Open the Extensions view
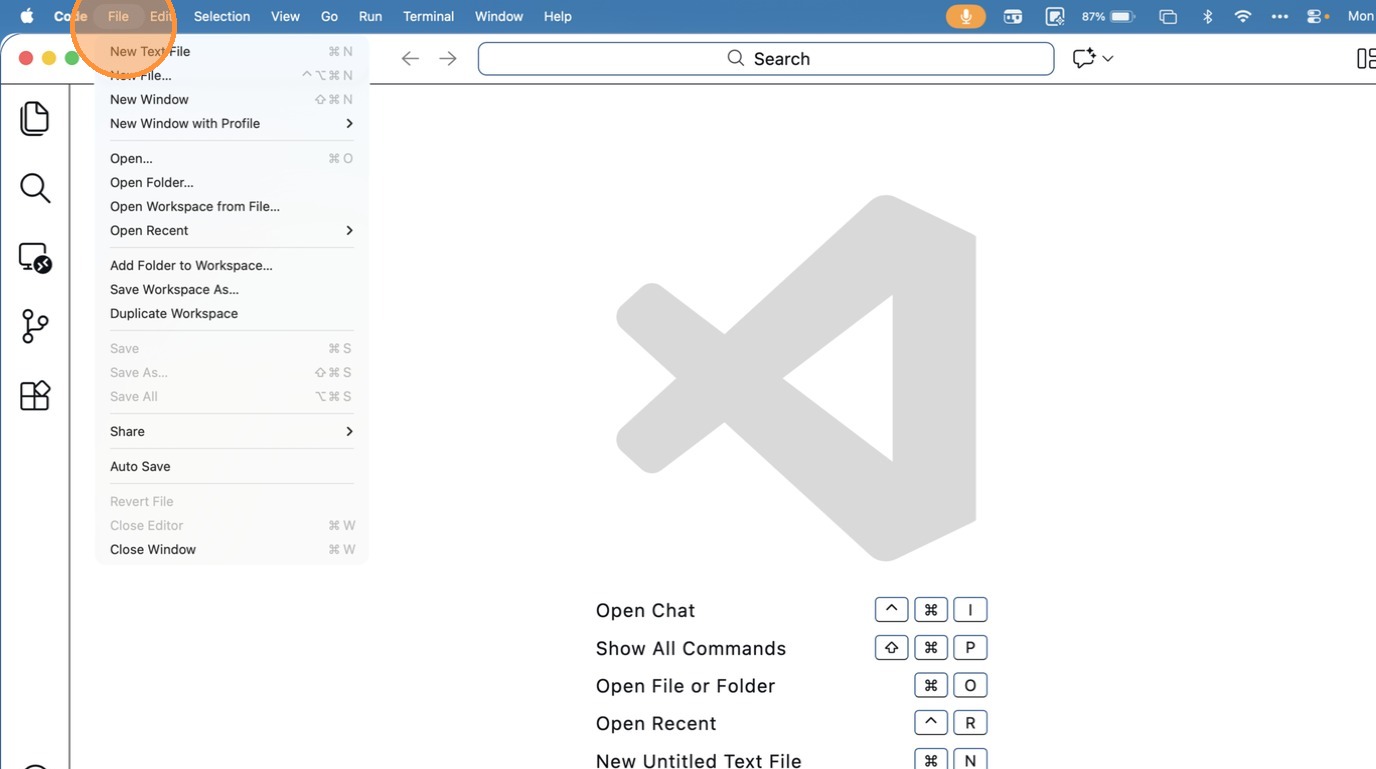 [35, 395]
